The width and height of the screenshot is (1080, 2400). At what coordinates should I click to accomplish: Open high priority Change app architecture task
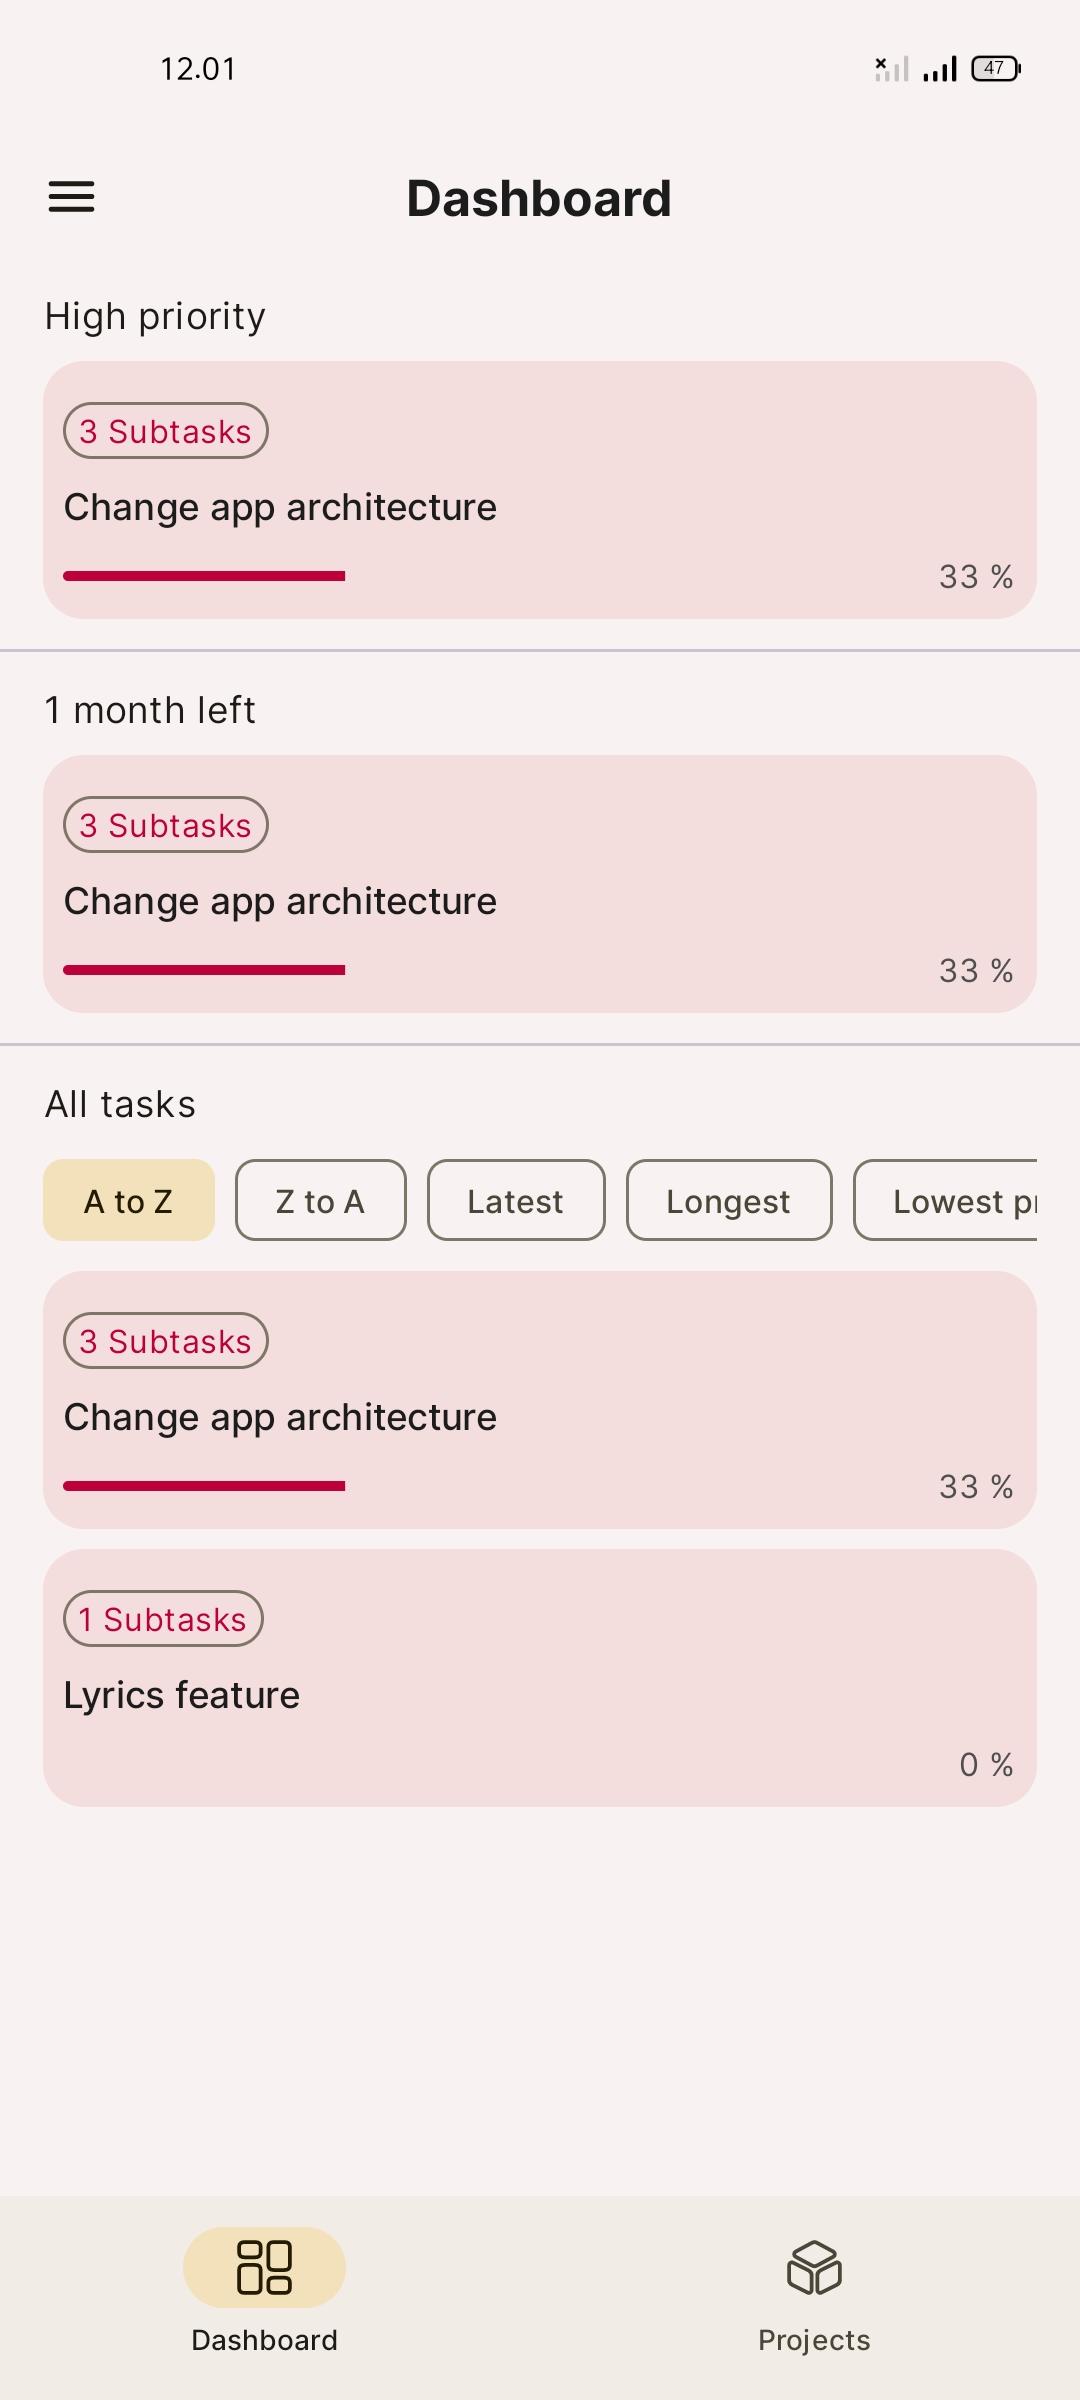pos(540,490)
